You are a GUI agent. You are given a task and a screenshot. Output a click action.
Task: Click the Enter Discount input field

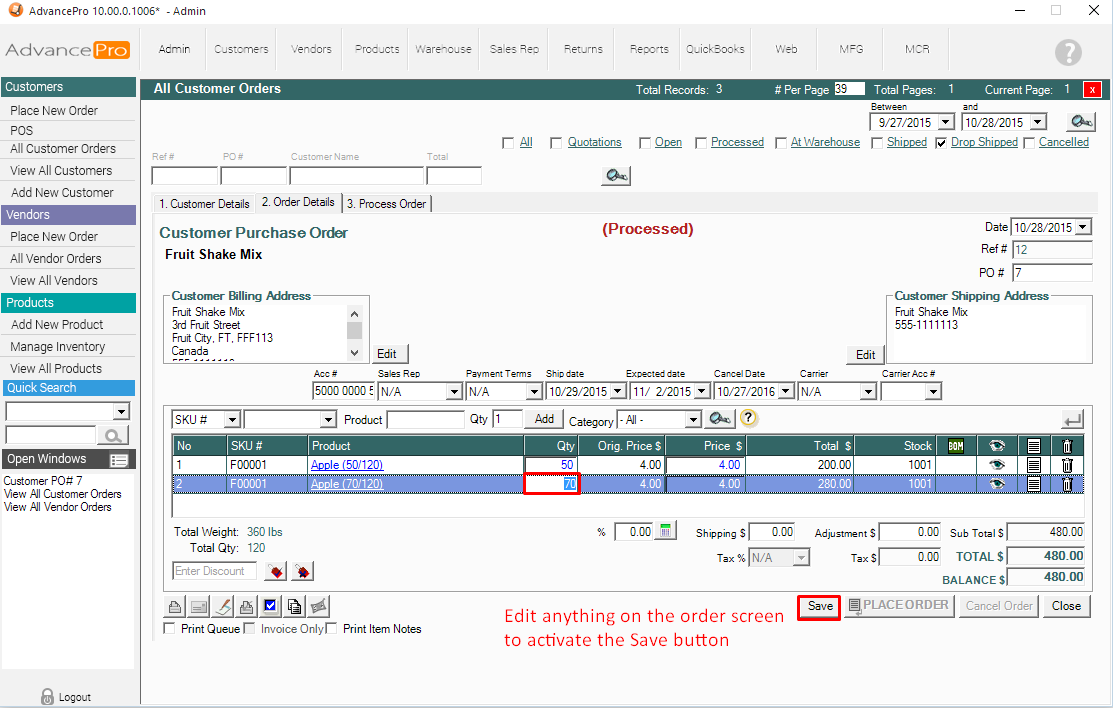click(214, 571)
